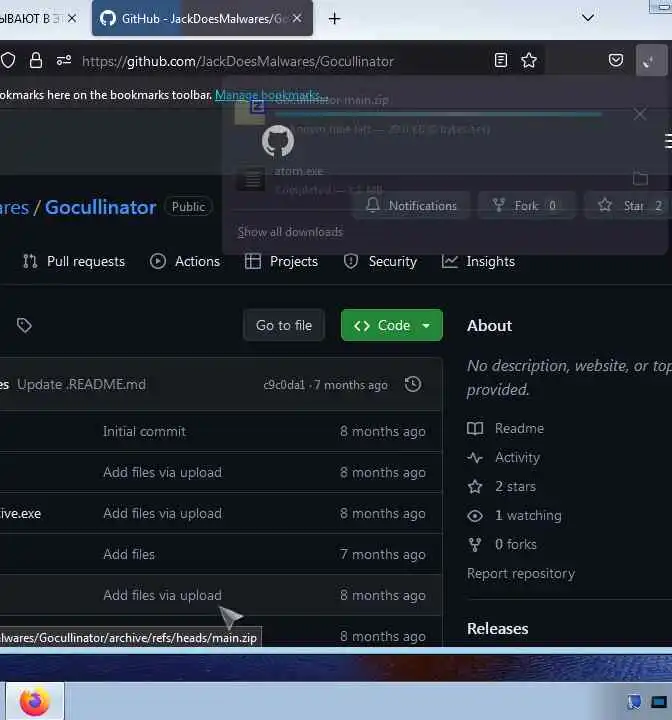View commit history via clock icon
Viewport: 672px width, 720px height.
point(413,384)
